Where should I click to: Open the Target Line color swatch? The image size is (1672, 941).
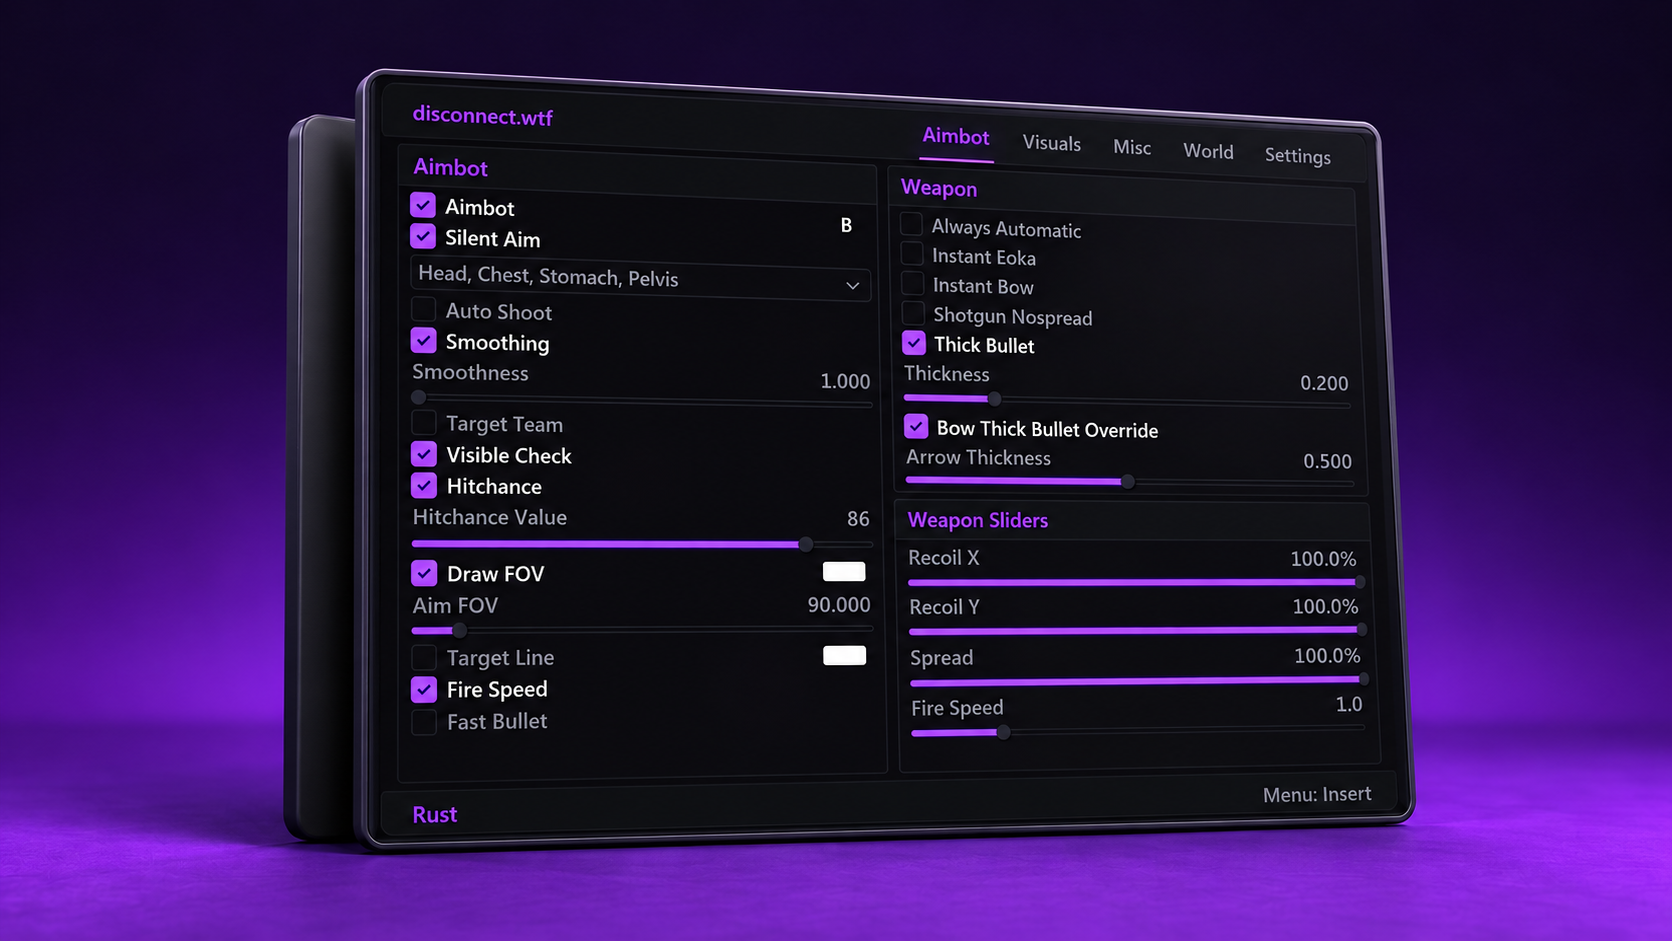pyautogui.click(x=844, y=656)
